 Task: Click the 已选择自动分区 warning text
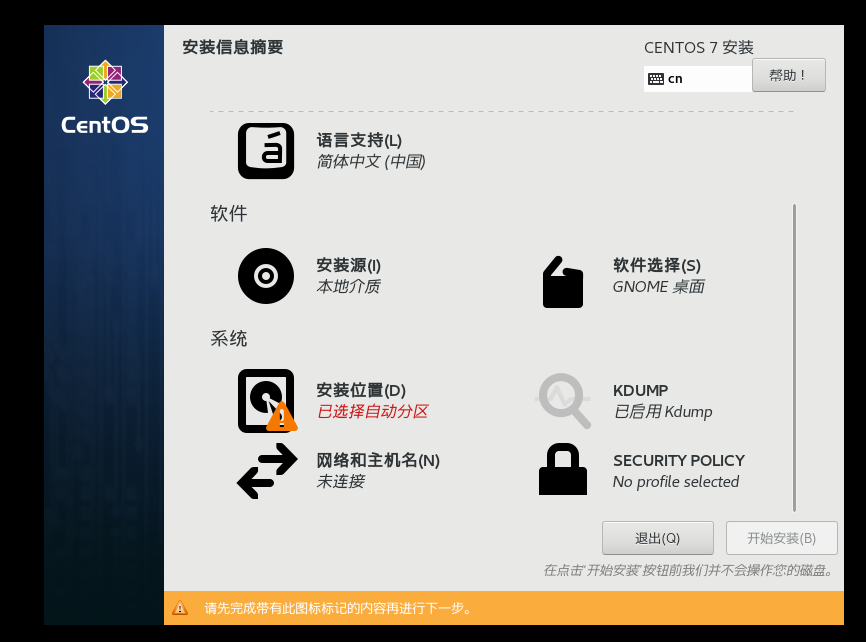(371, 411)
